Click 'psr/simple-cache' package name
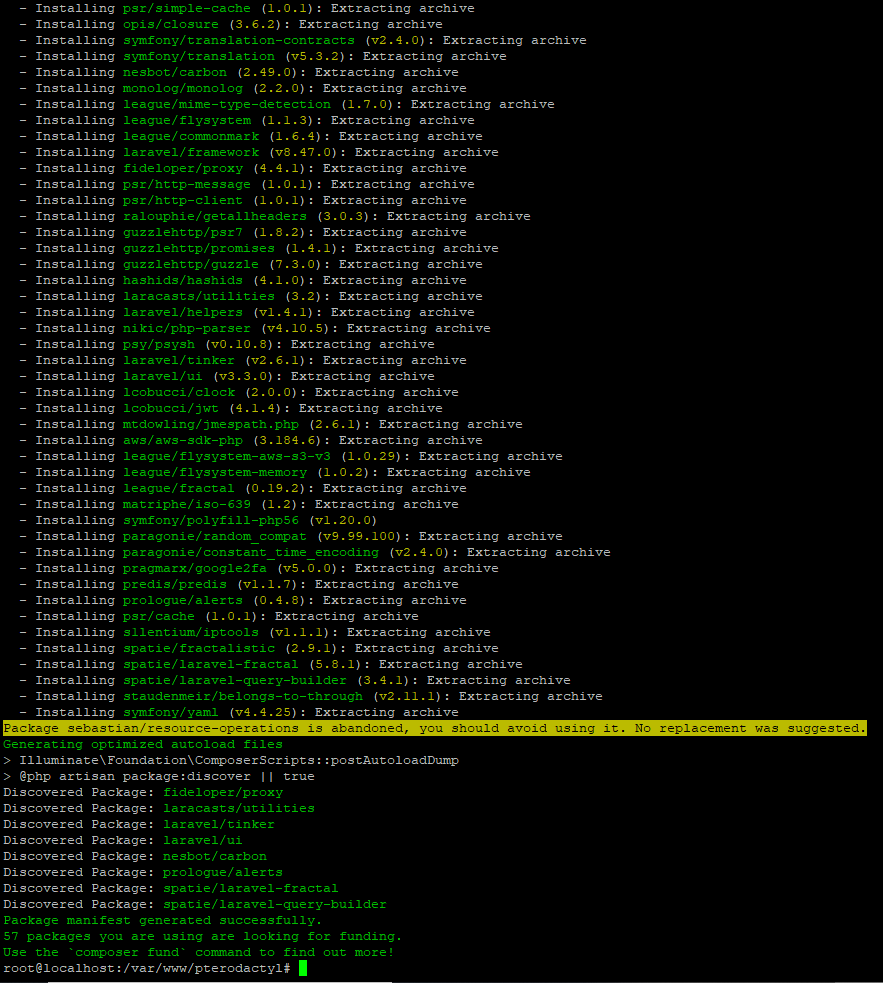 [186, 9]
